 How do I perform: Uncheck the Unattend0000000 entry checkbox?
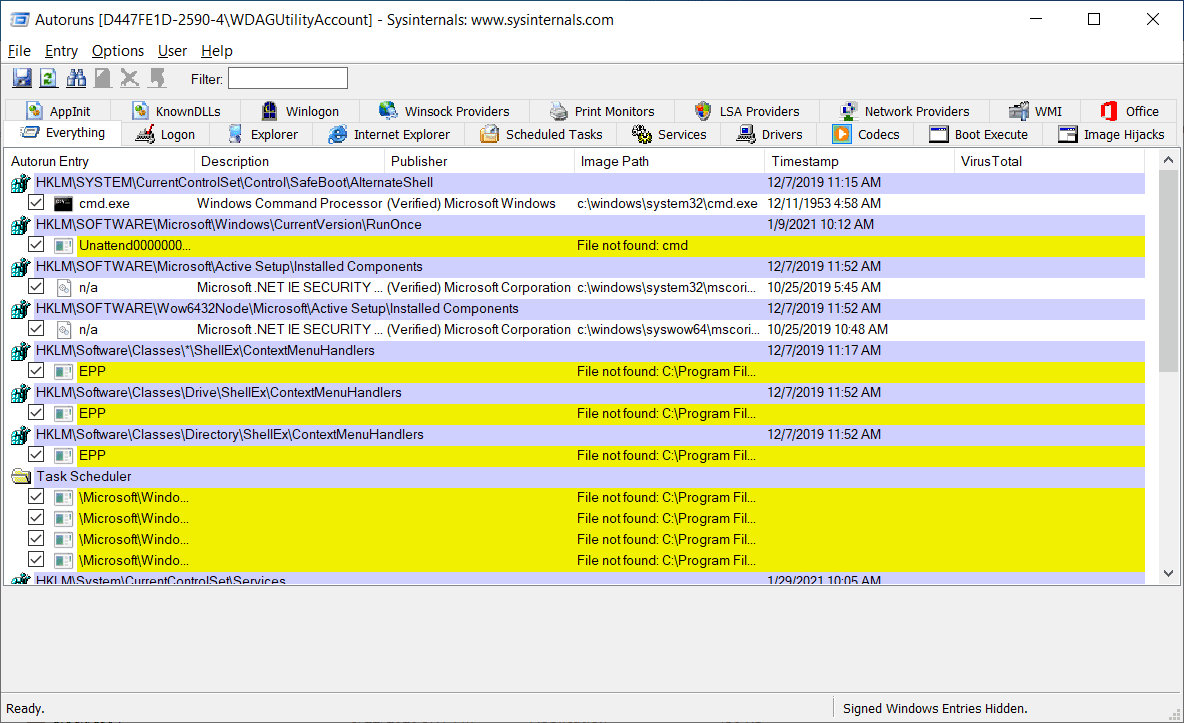(x=35, y=245)
